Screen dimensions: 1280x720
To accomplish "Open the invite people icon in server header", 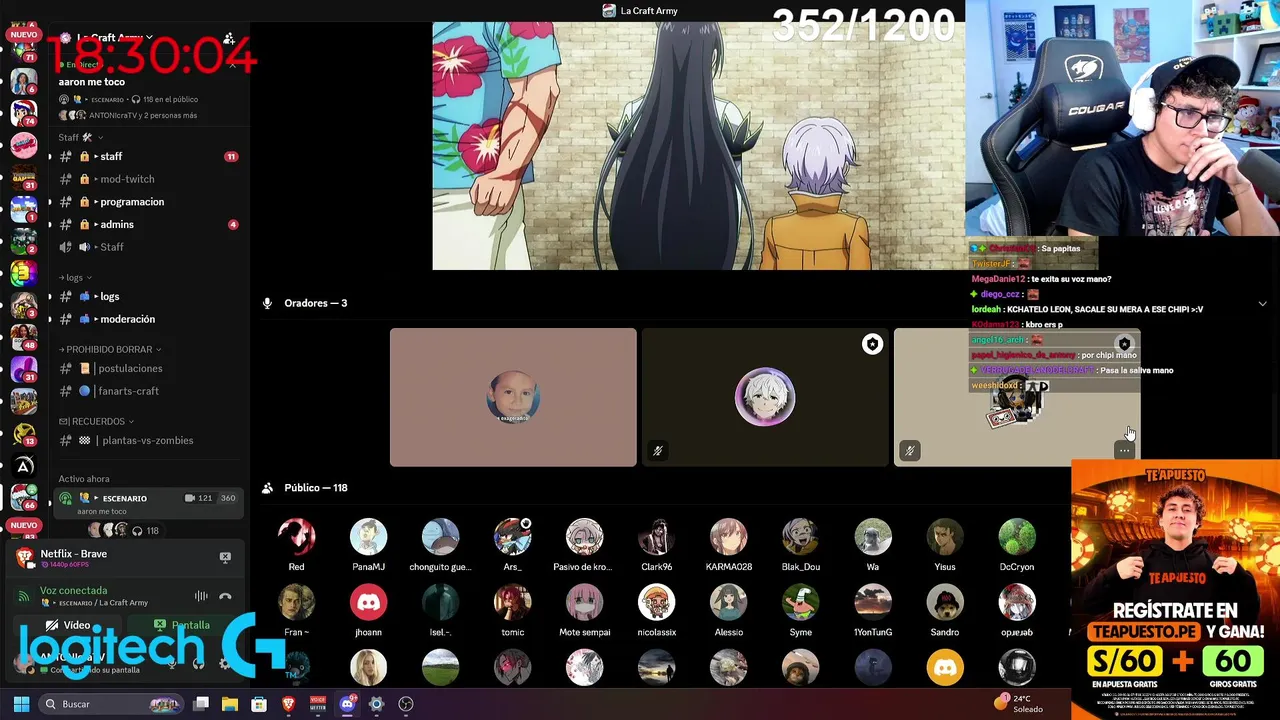I will click(229, 39).
